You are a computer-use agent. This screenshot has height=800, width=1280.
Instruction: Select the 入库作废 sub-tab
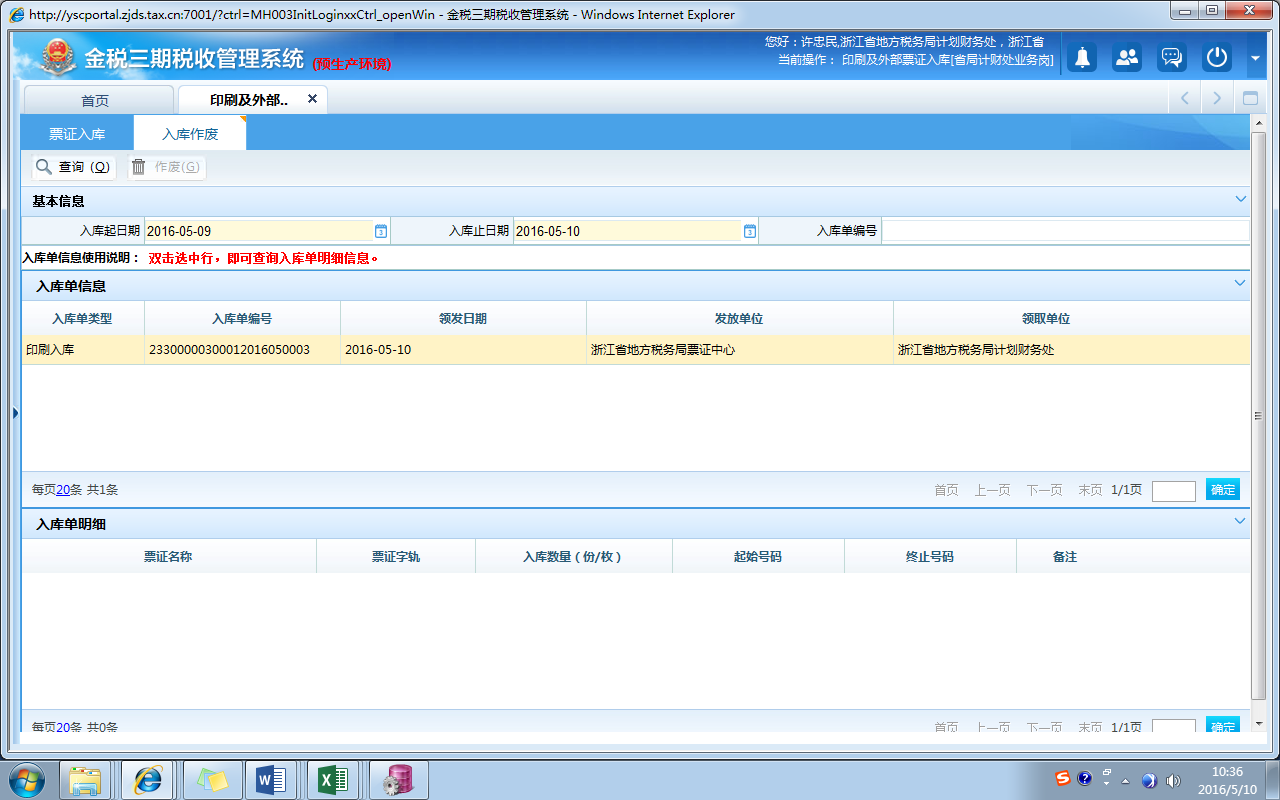click(190, 133)
